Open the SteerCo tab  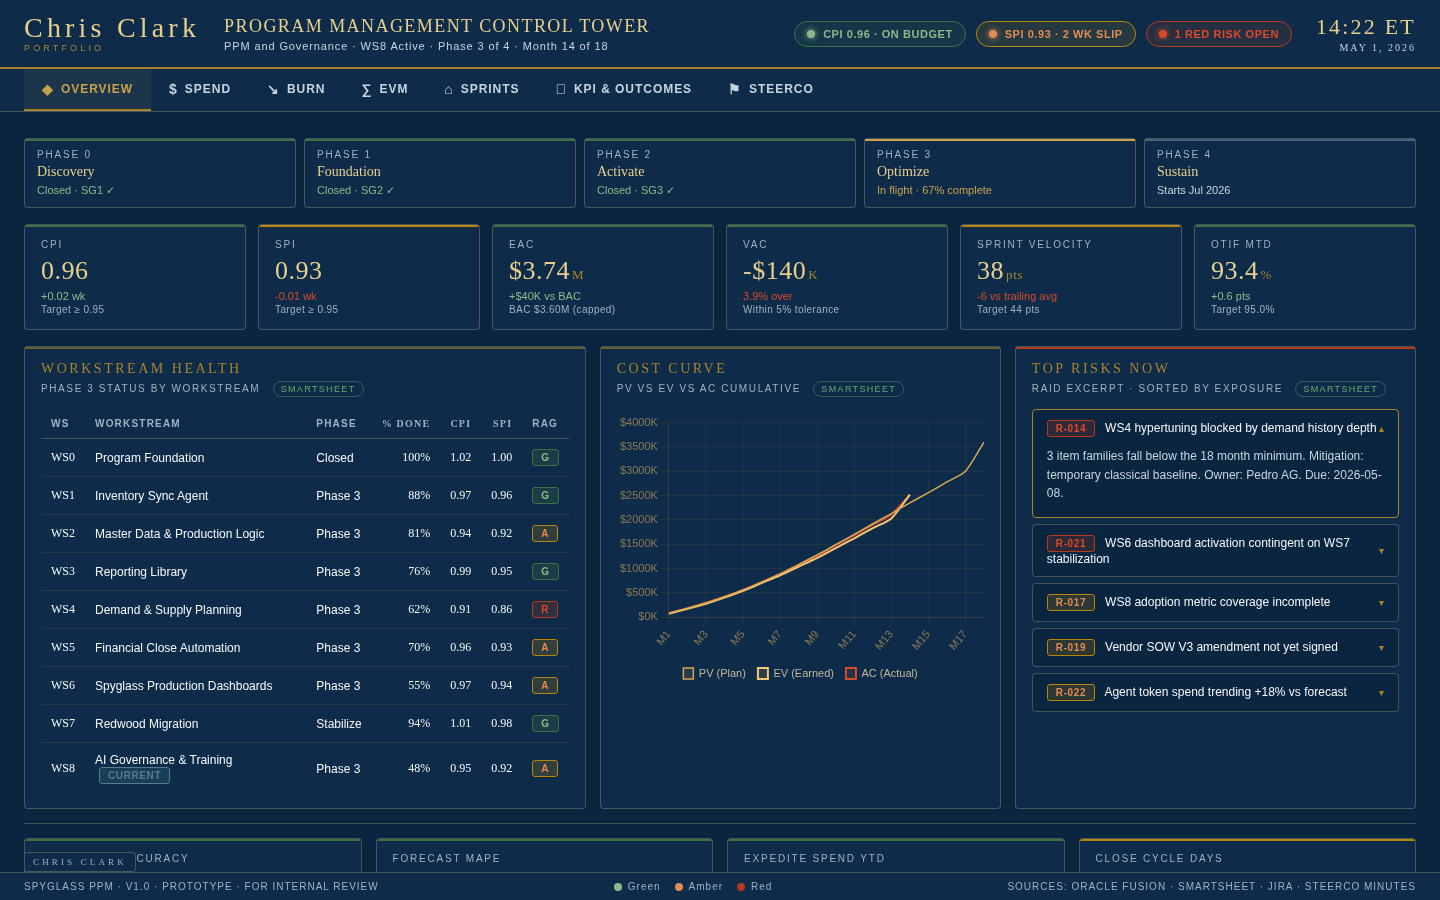(x=771, y=89)
